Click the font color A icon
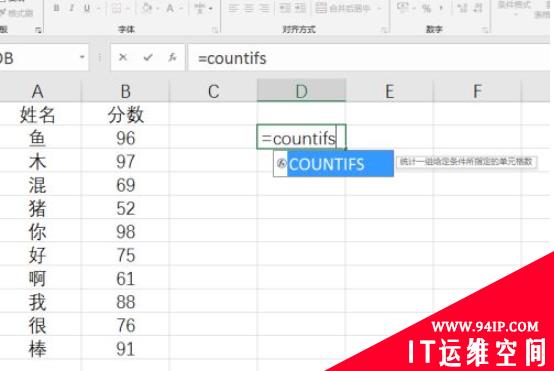Screen dimensions: 554x371 coord(170,8)
